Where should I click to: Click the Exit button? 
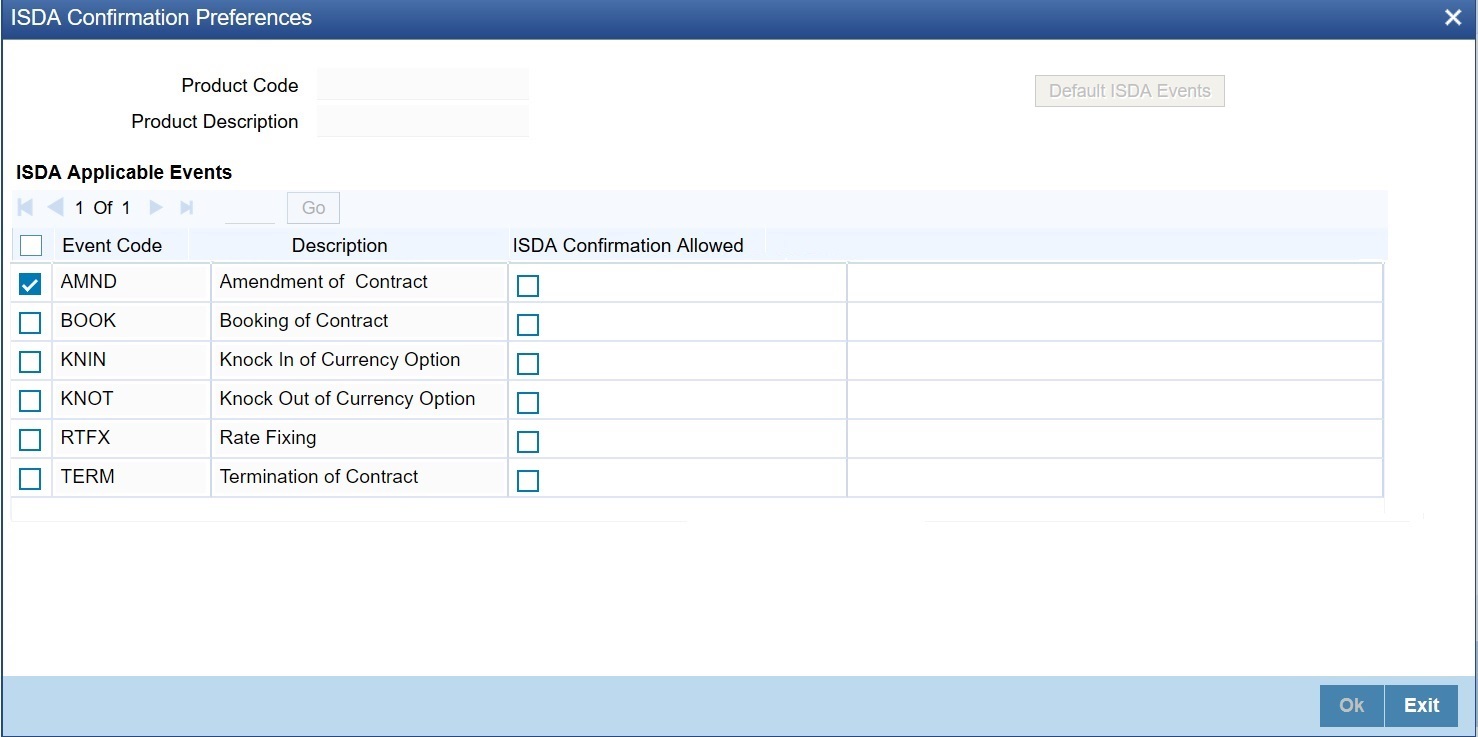click(1422, 705)
